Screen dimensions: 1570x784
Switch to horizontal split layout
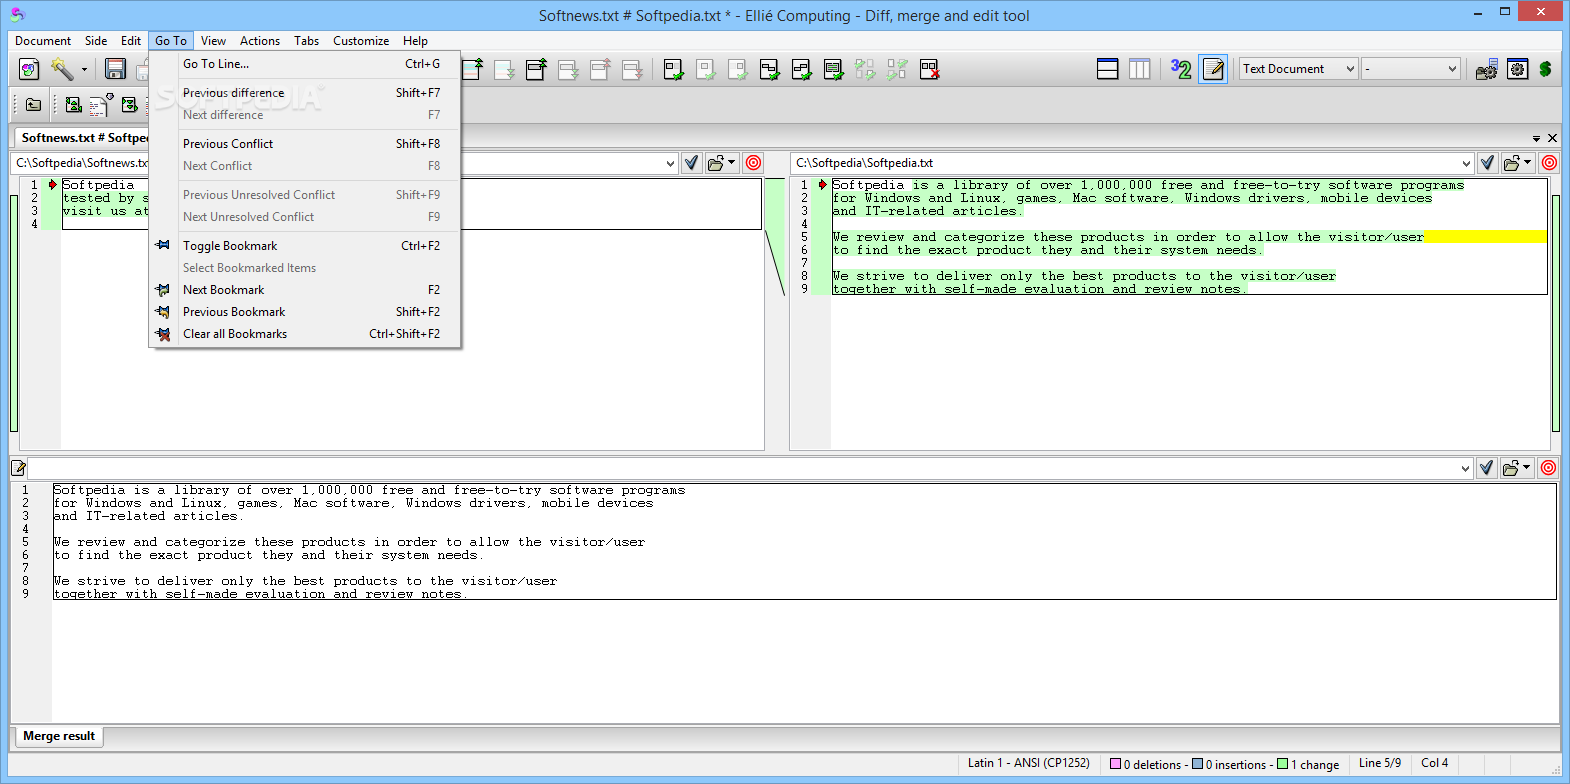(x=1108, y=69)
